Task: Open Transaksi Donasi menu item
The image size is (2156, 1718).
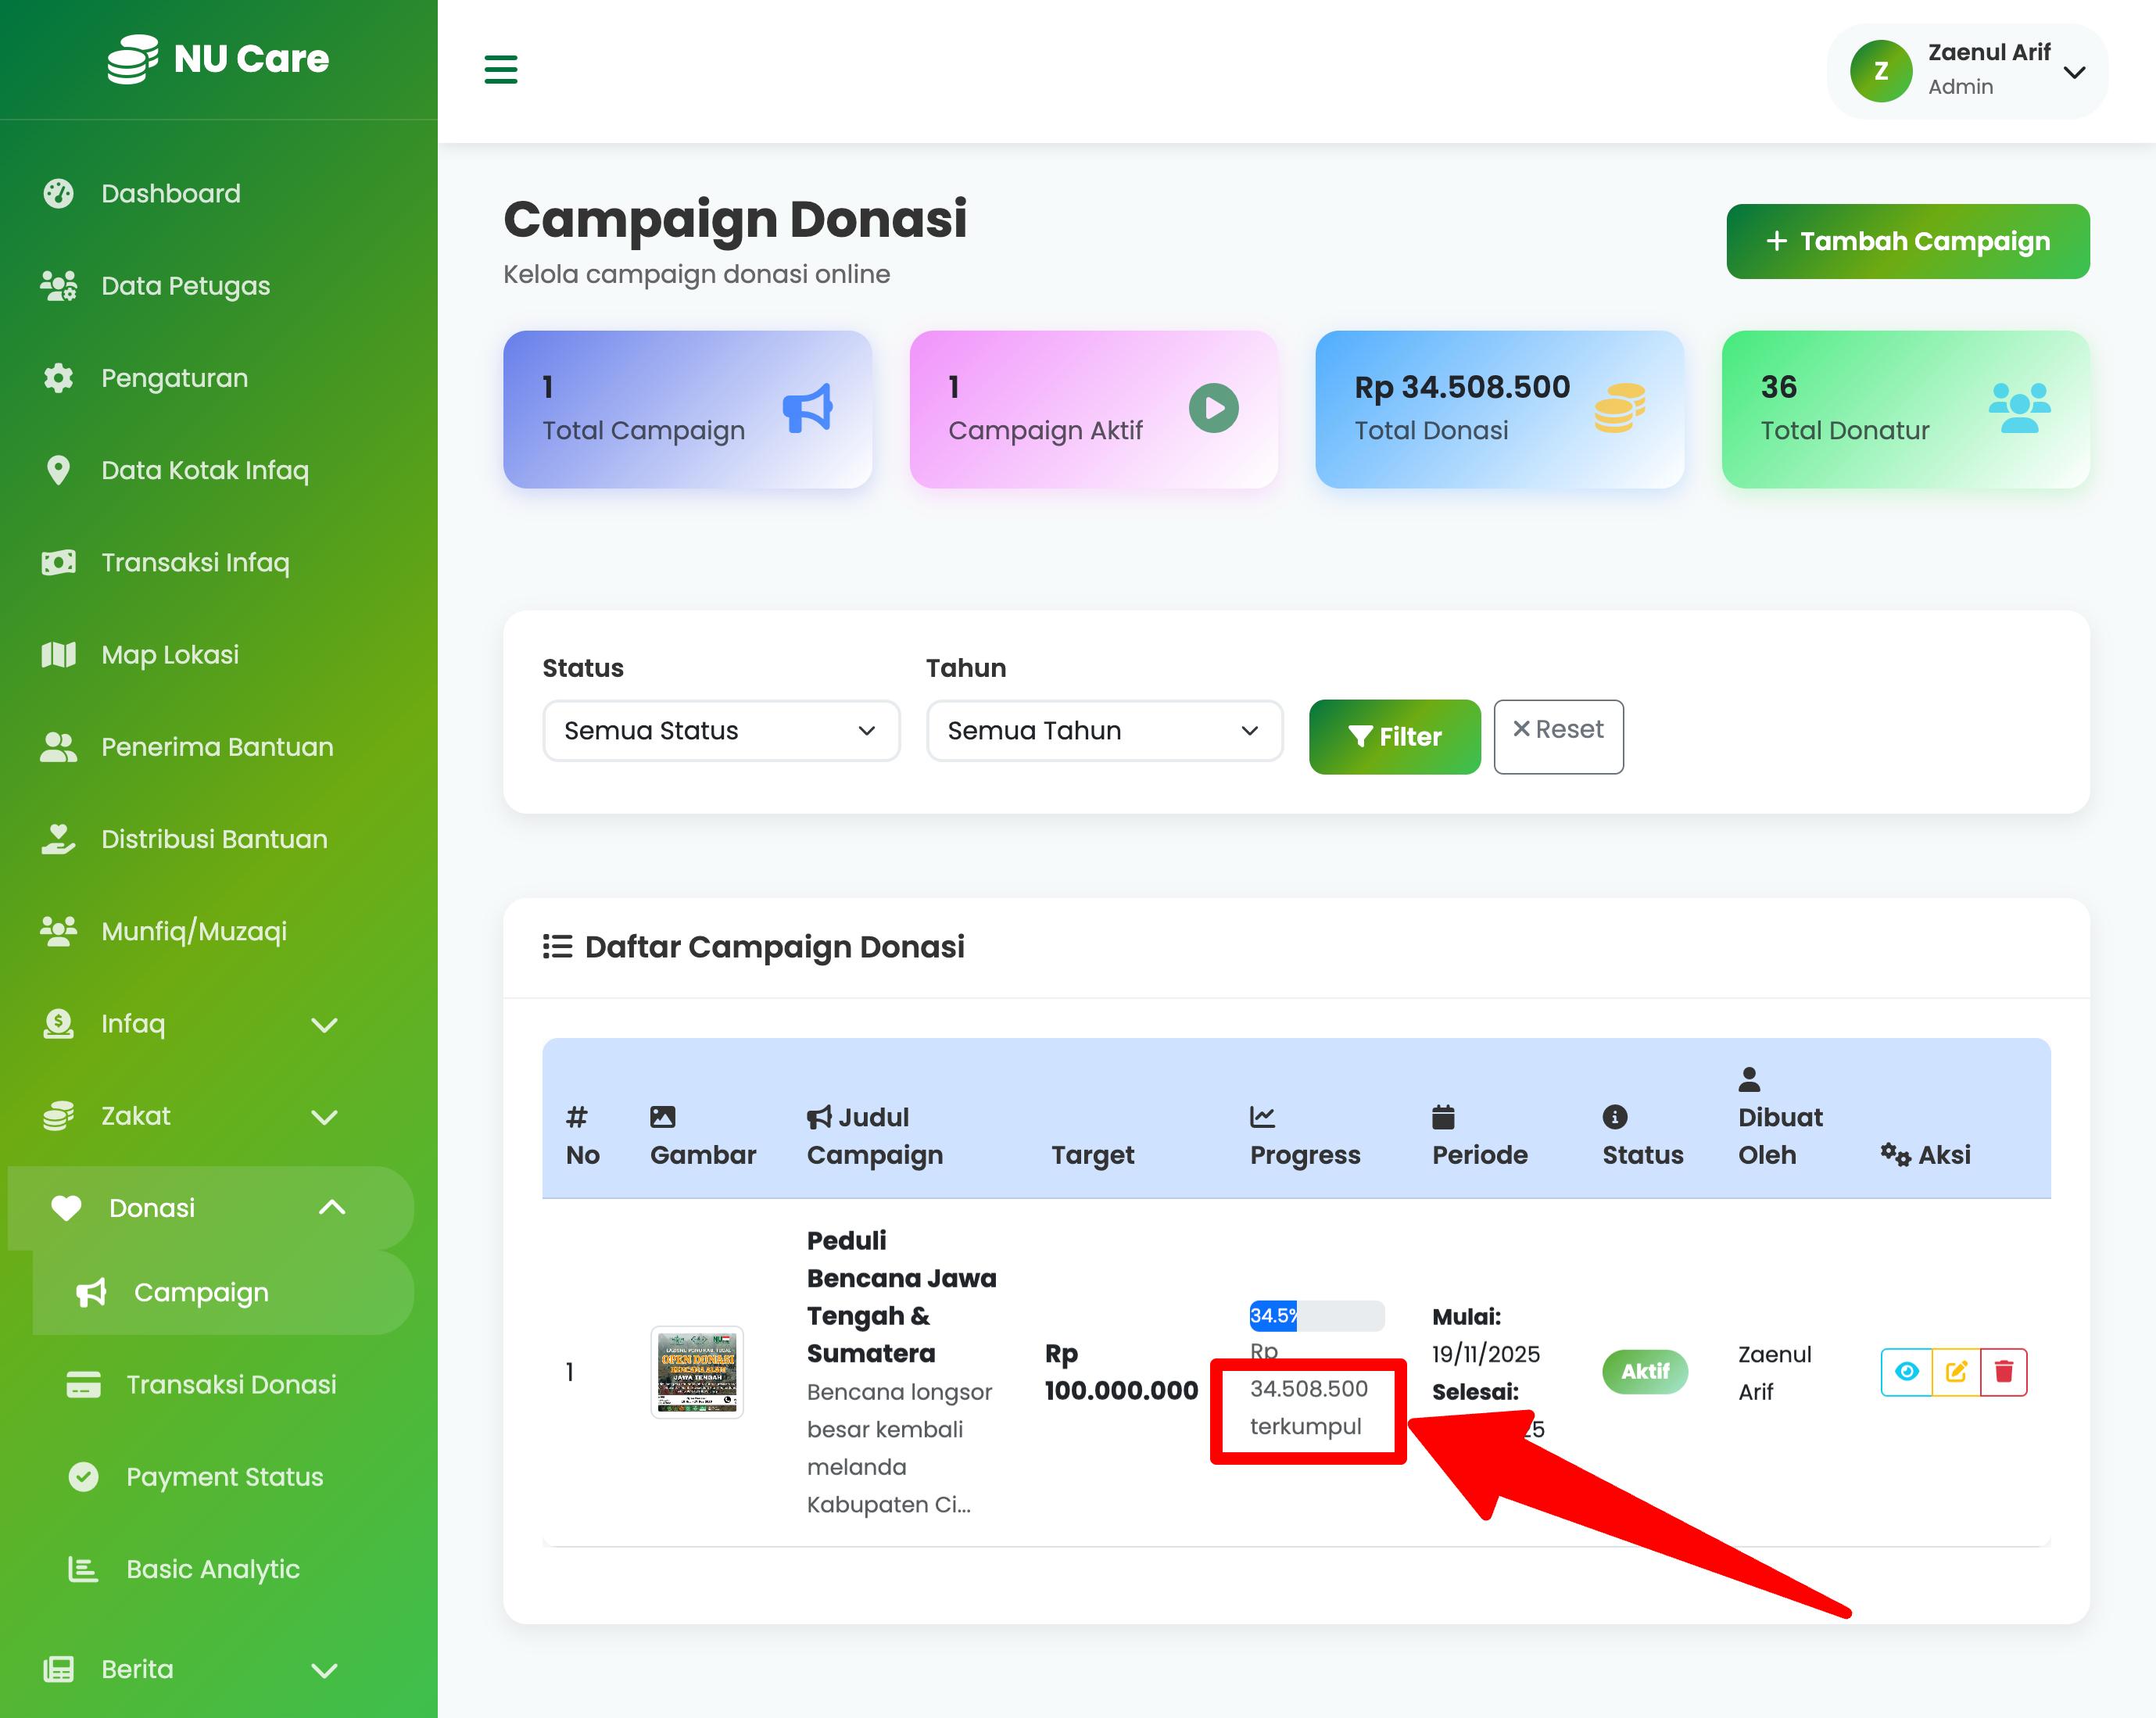Action: (x=230, y=1385)
